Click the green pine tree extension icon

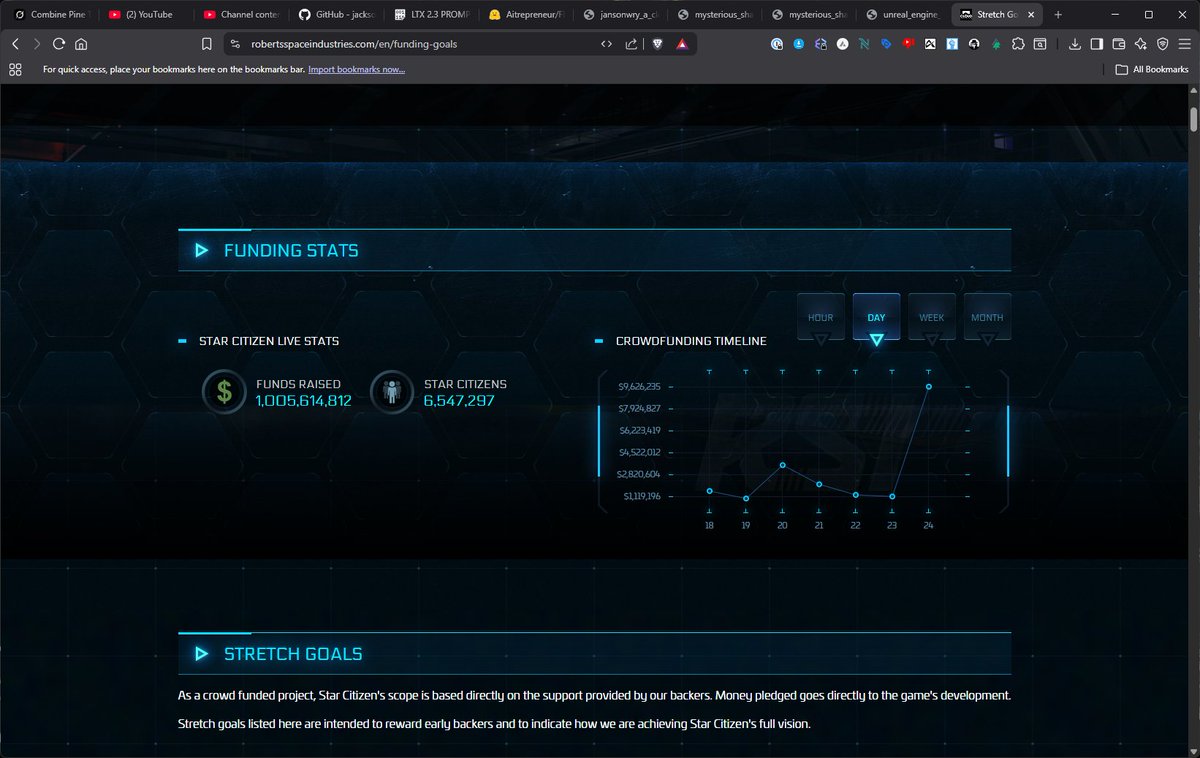pyautogui.click(x=996, y=44)
